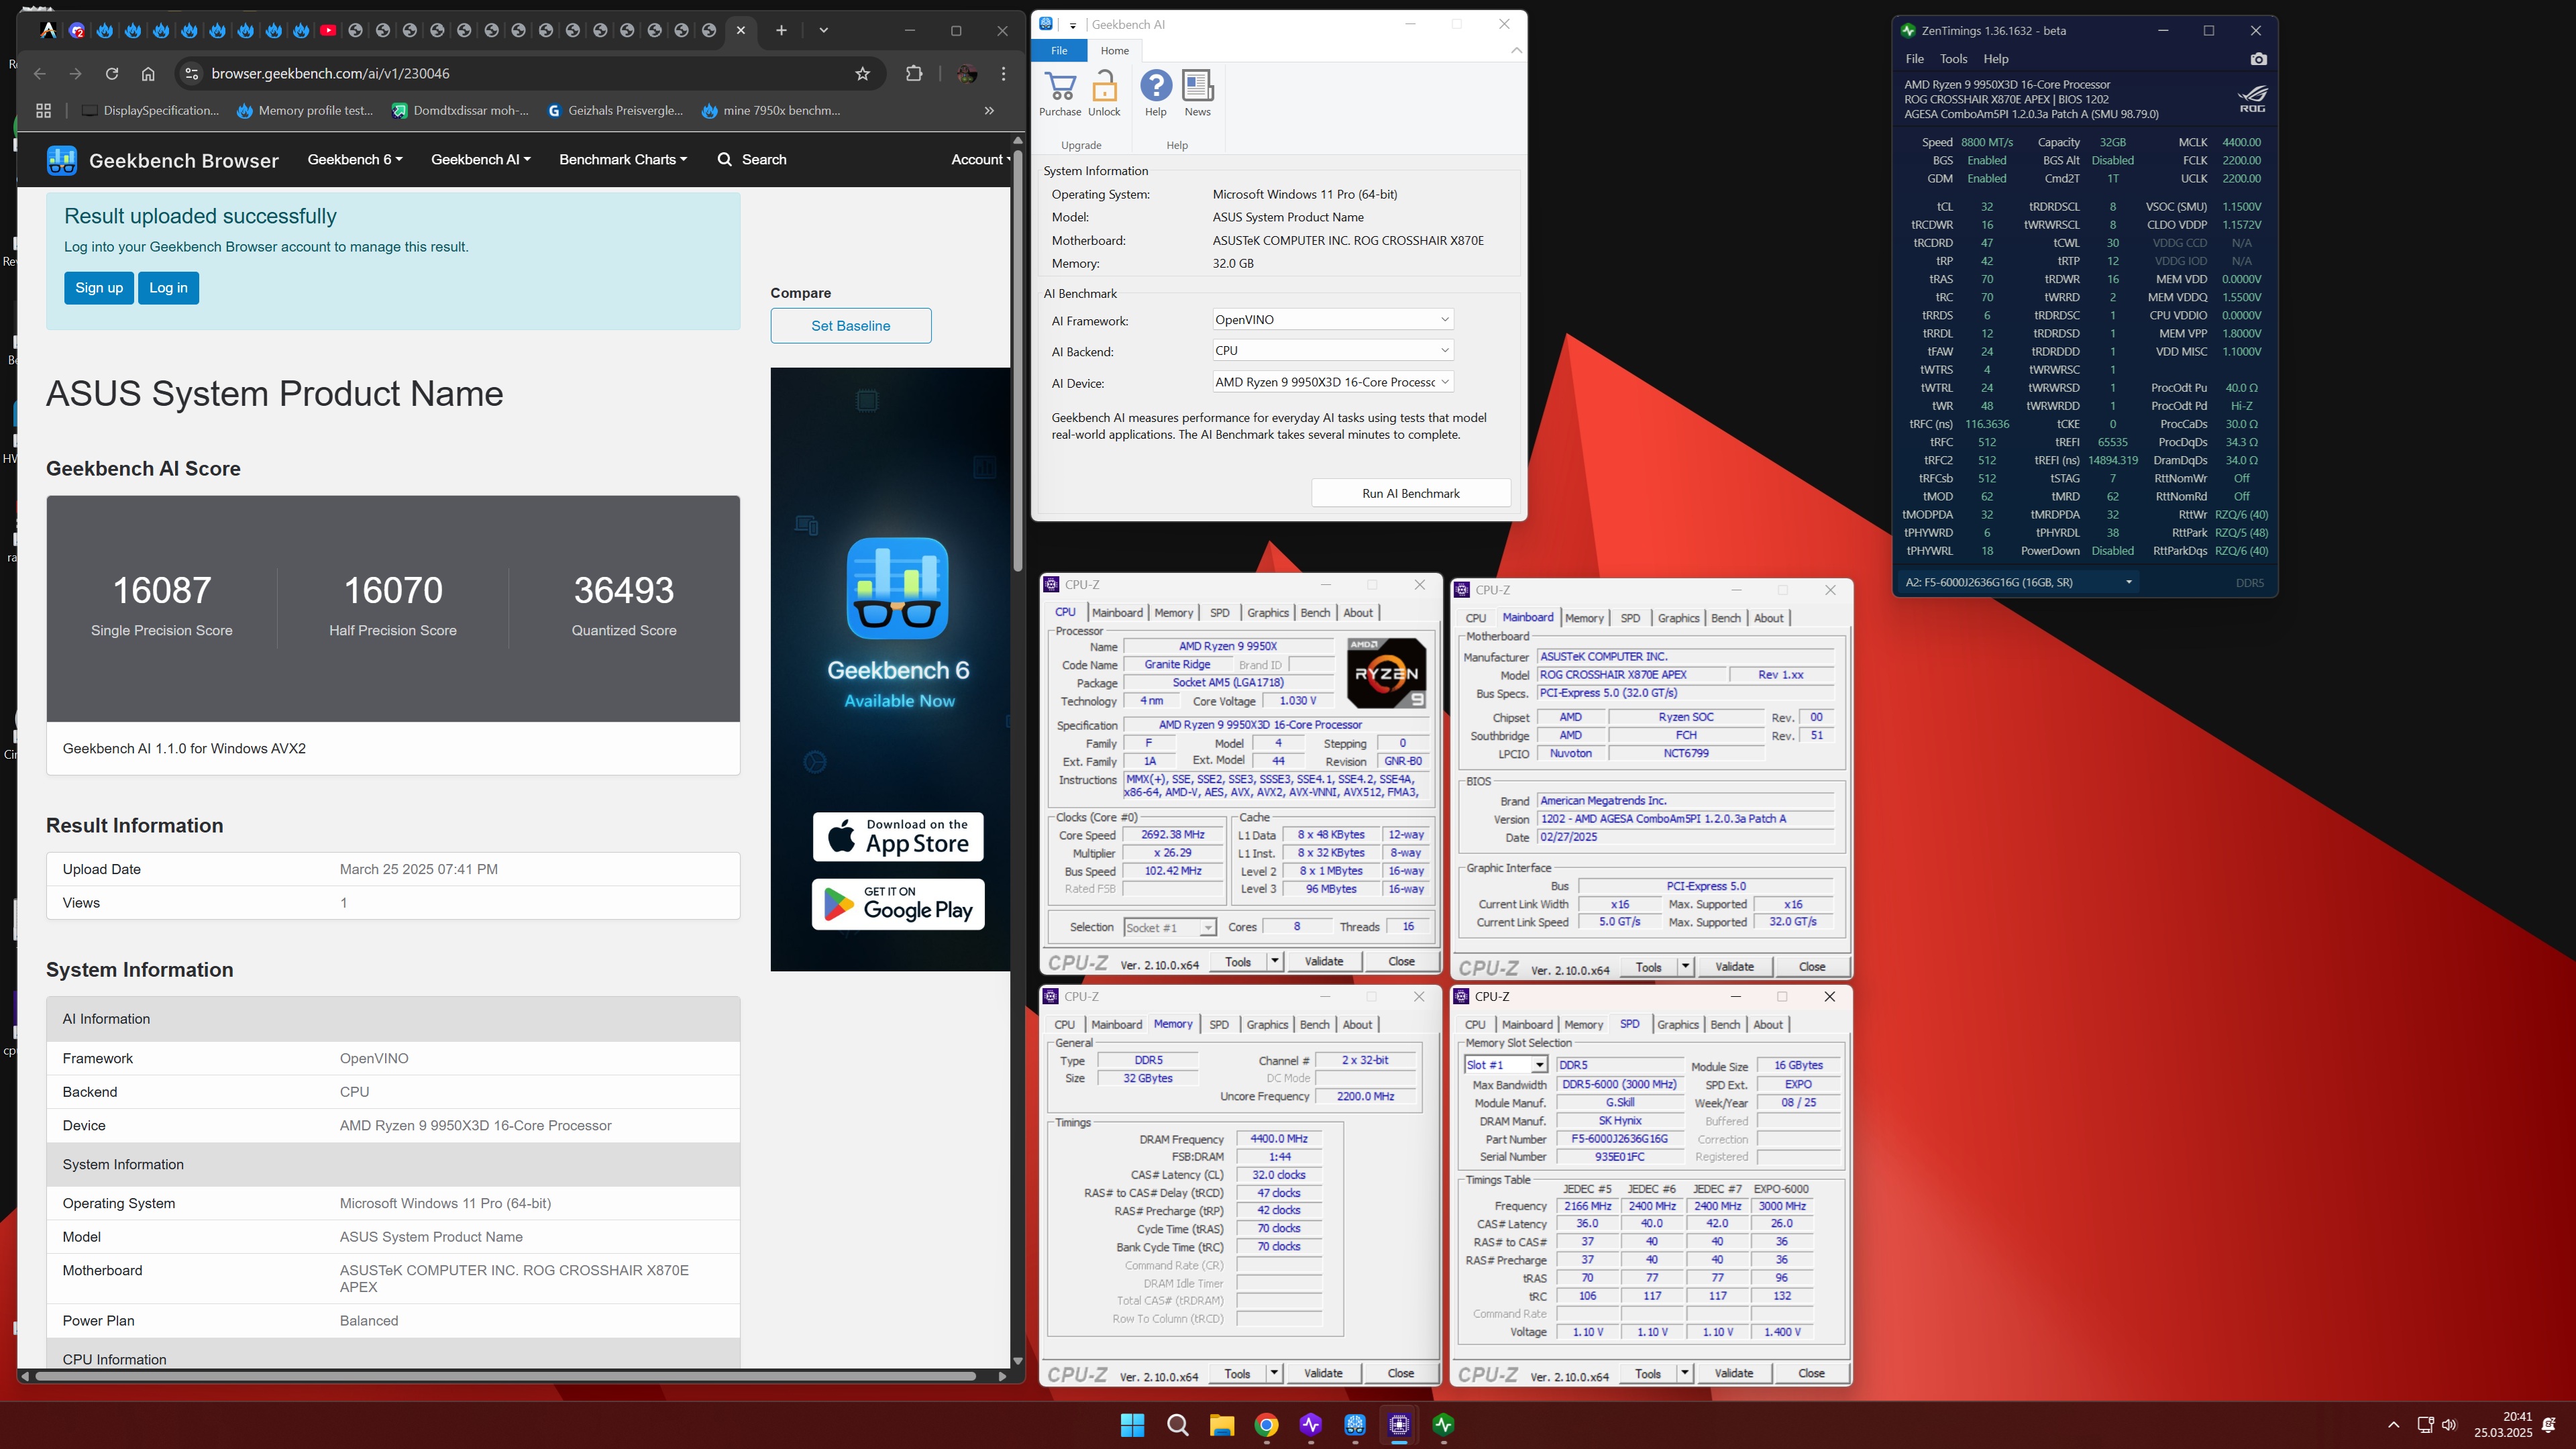This screenshot has height=1449, width=2576.
Task: Click the clock and date in taskbar
Action: (x=2503, y=1425)
